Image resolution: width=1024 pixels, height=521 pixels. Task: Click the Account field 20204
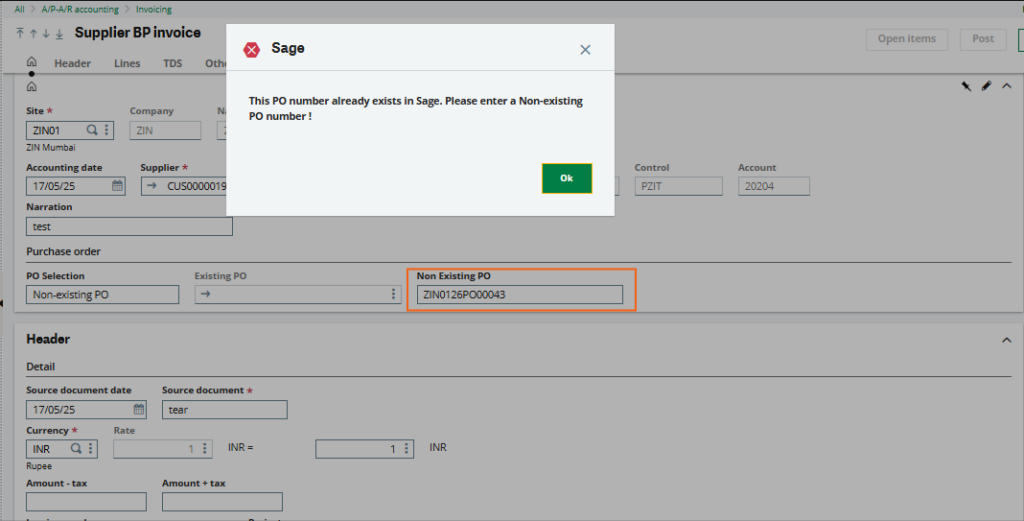point(774,186)
